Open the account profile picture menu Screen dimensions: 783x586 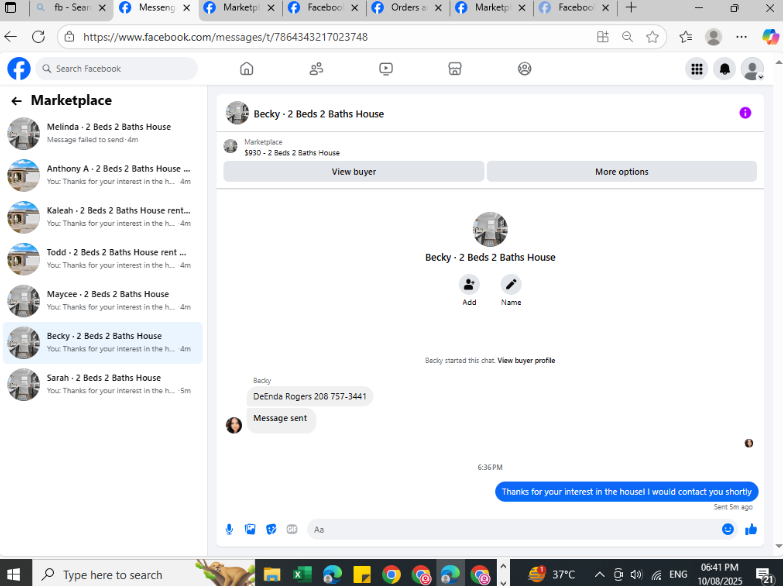(753, 69)
